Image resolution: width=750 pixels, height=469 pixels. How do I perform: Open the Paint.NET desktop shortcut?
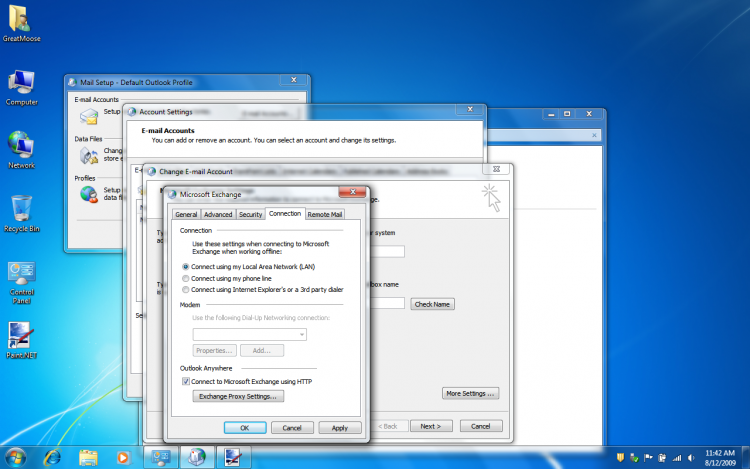(x=21, y=340)
